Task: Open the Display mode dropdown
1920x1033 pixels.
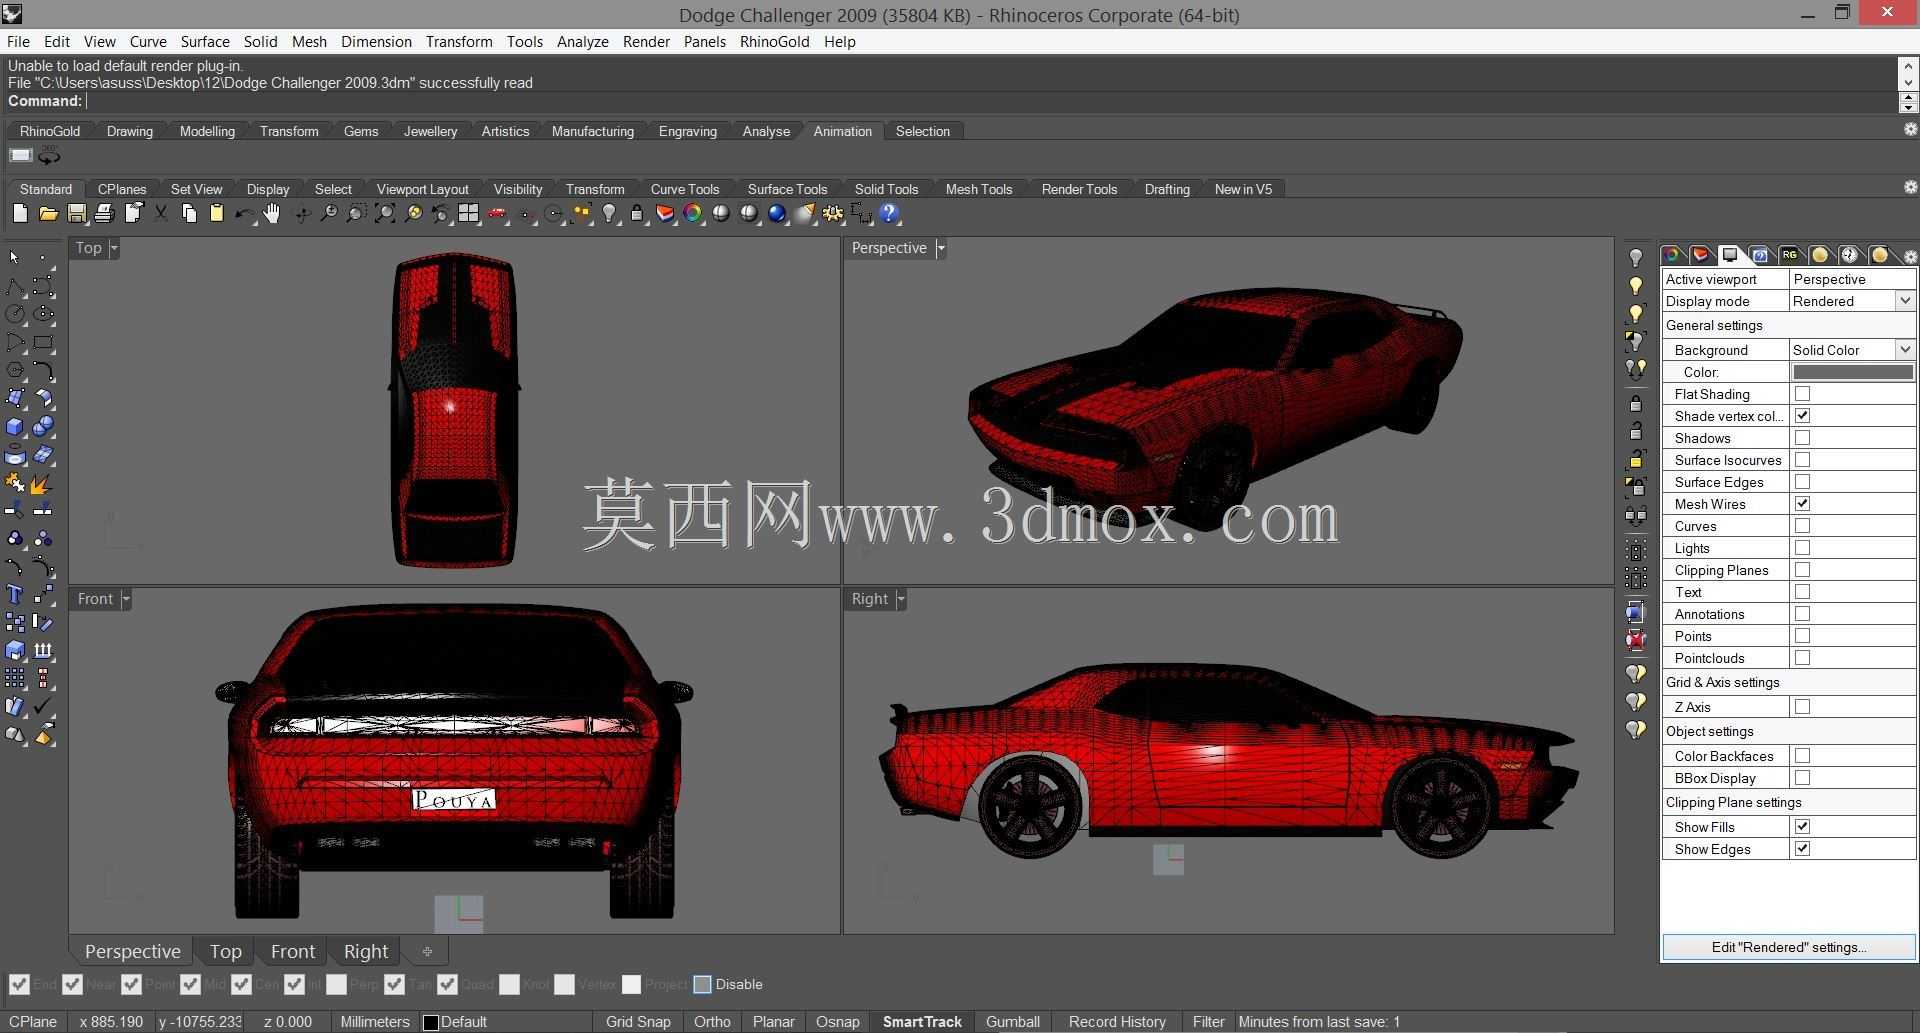Action: (x=1905, y=301)
